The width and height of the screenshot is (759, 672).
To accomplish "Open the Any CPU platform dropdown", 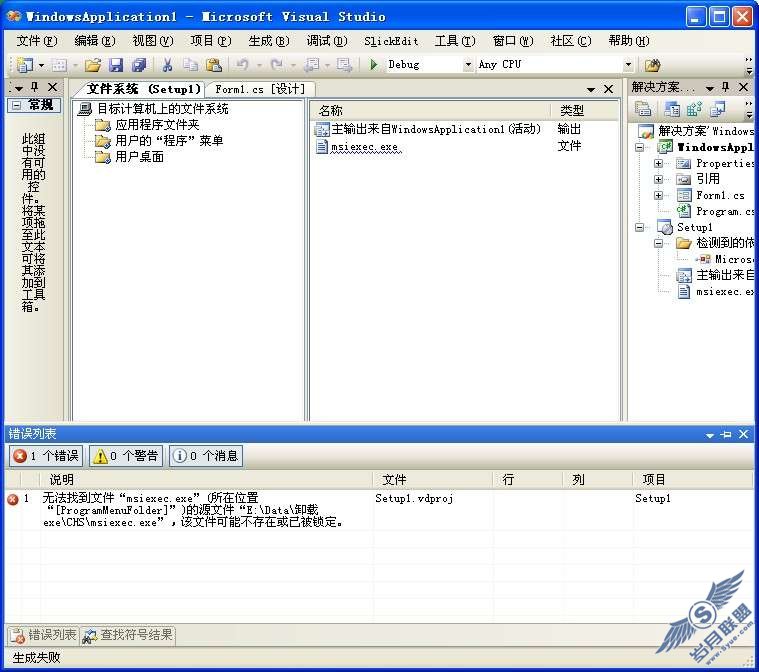I will click(x=628, y=64).
